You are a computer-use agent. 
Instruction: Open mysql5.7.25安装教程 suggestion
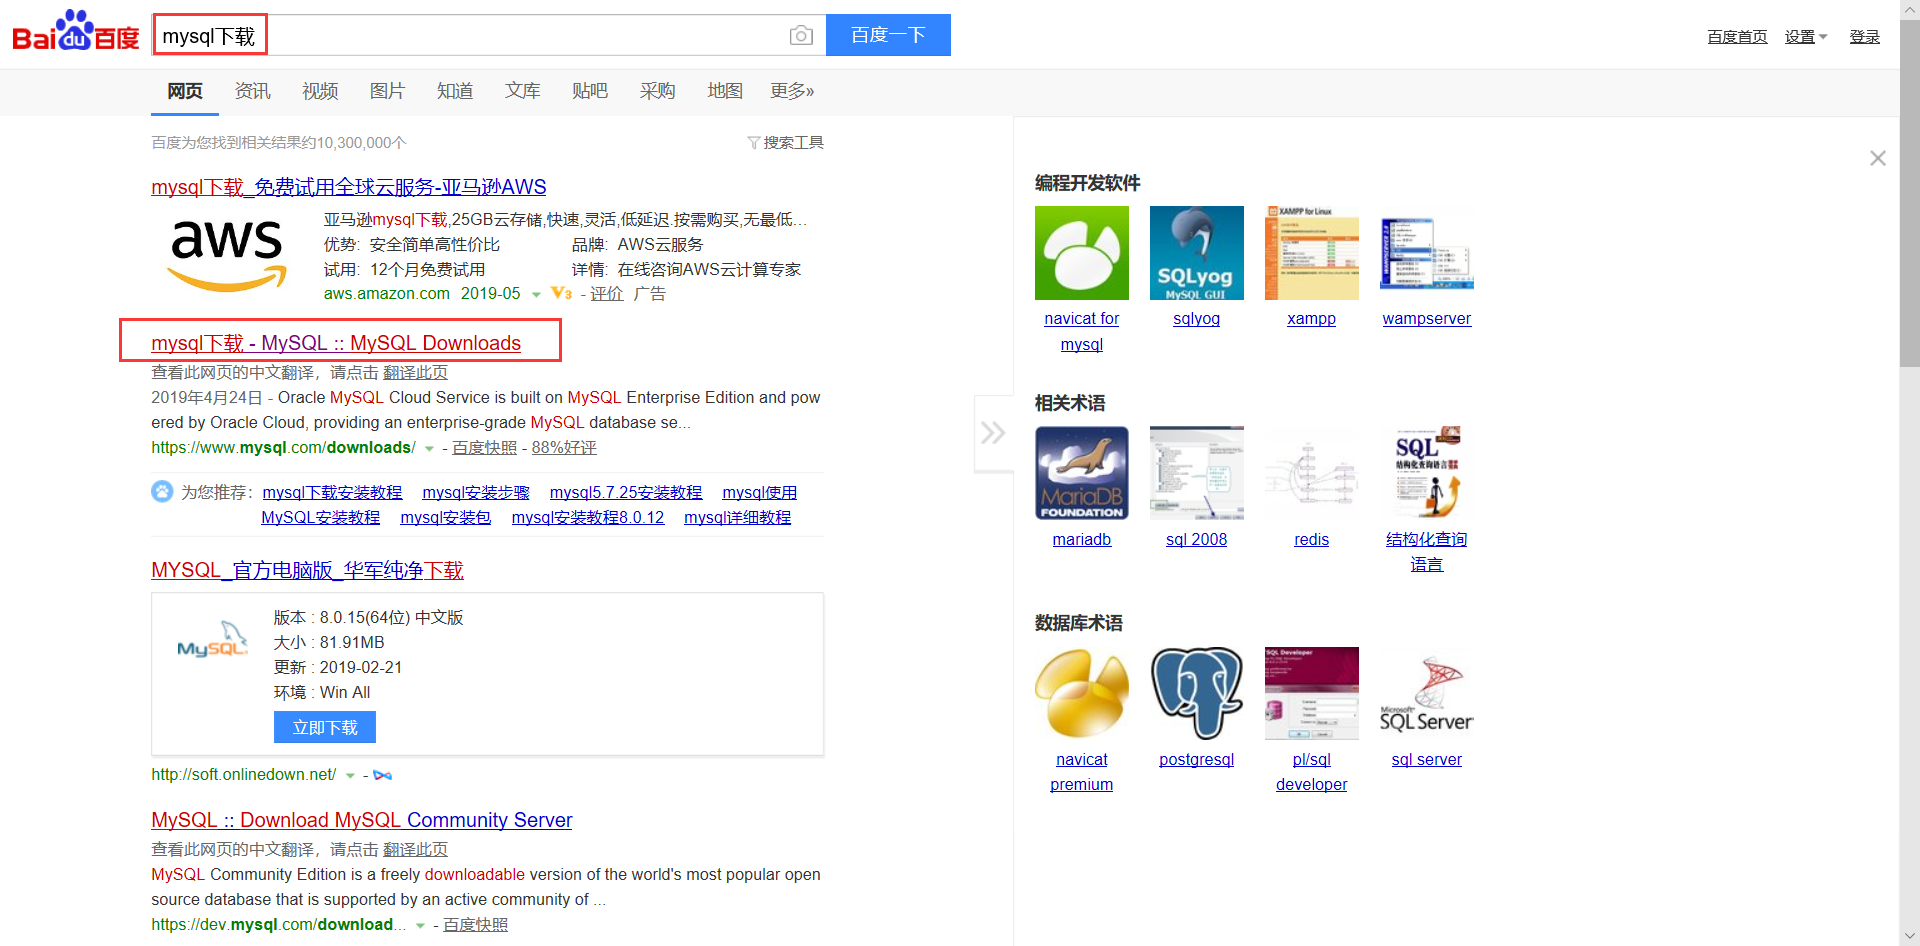pyautogui.click(x=626, y=492)
